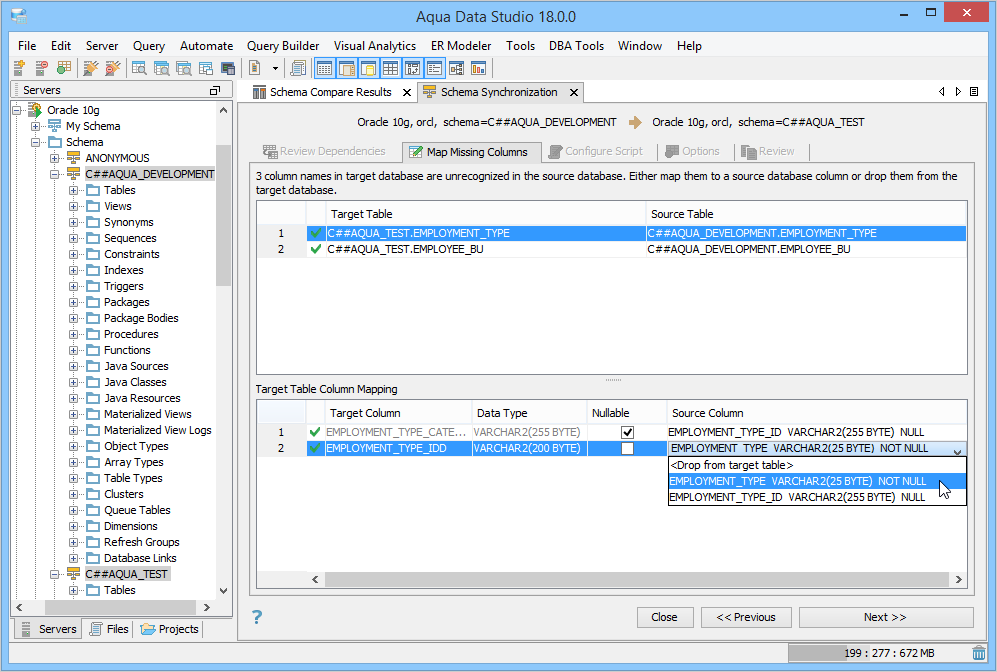Expand the ANONYMOUS schema node

(x=55, y=158)
